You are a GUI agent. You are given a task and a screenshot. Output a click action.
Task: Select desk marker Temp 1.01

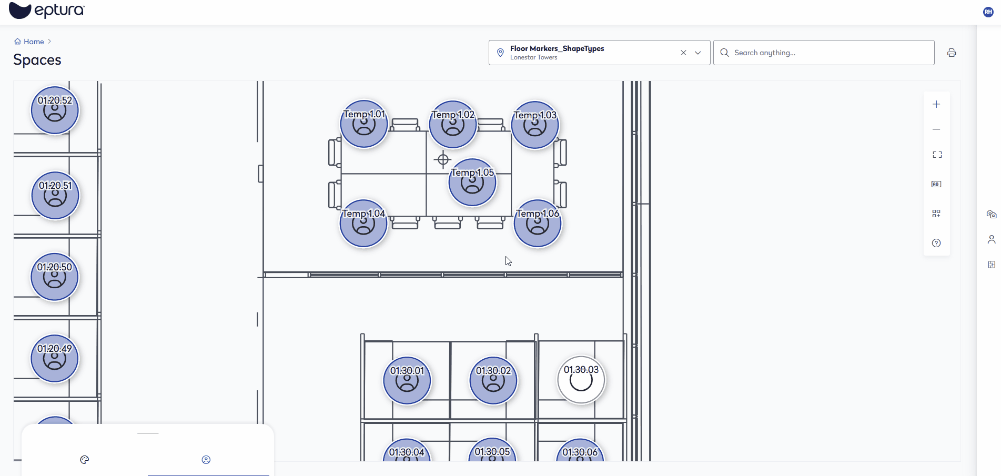click(x=364, y=124)
